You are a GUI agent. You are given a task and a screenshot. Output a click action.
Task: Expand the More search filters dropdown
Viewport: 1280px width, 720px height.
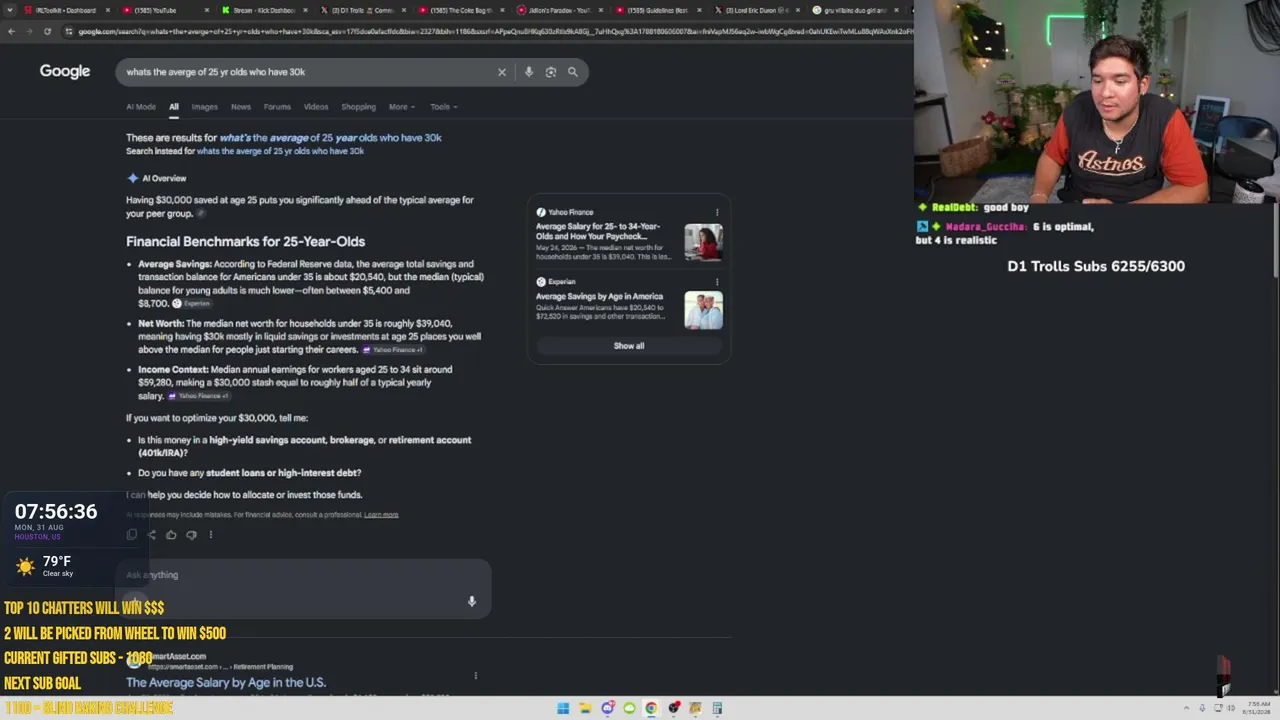coord(401,107)
